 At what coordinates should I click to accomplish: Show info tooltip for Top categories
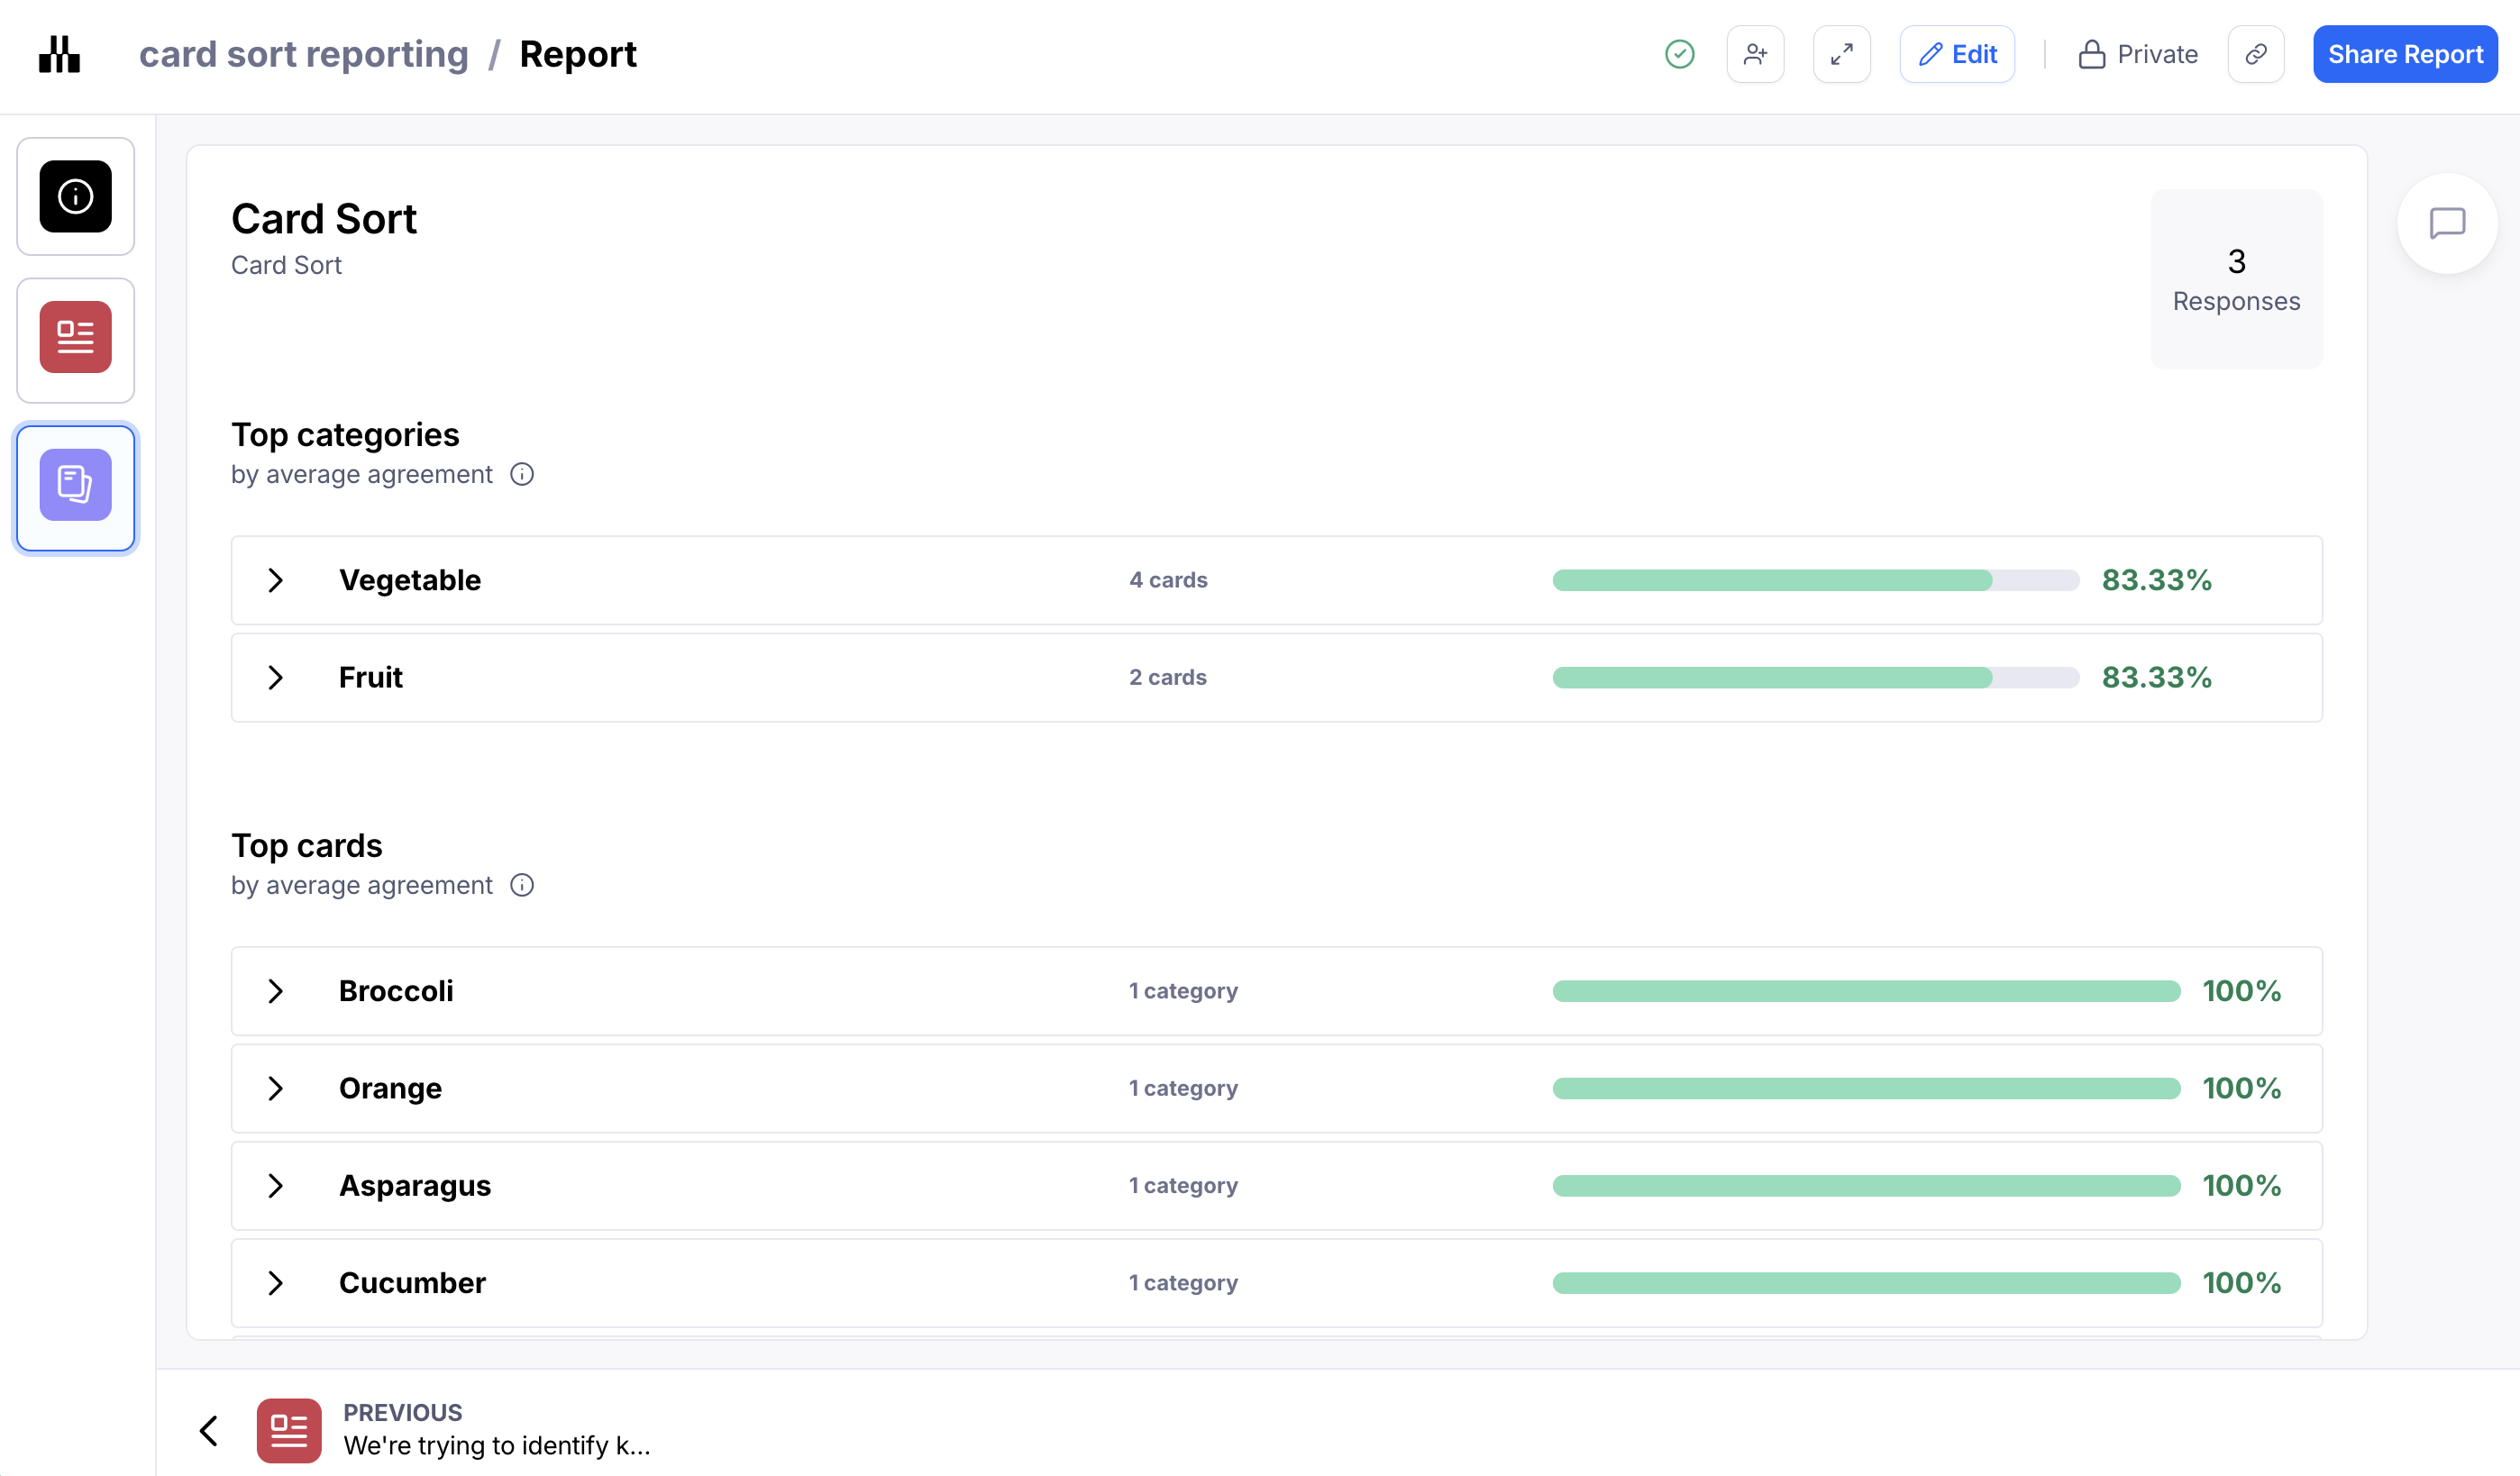click(x=522, y=475)
